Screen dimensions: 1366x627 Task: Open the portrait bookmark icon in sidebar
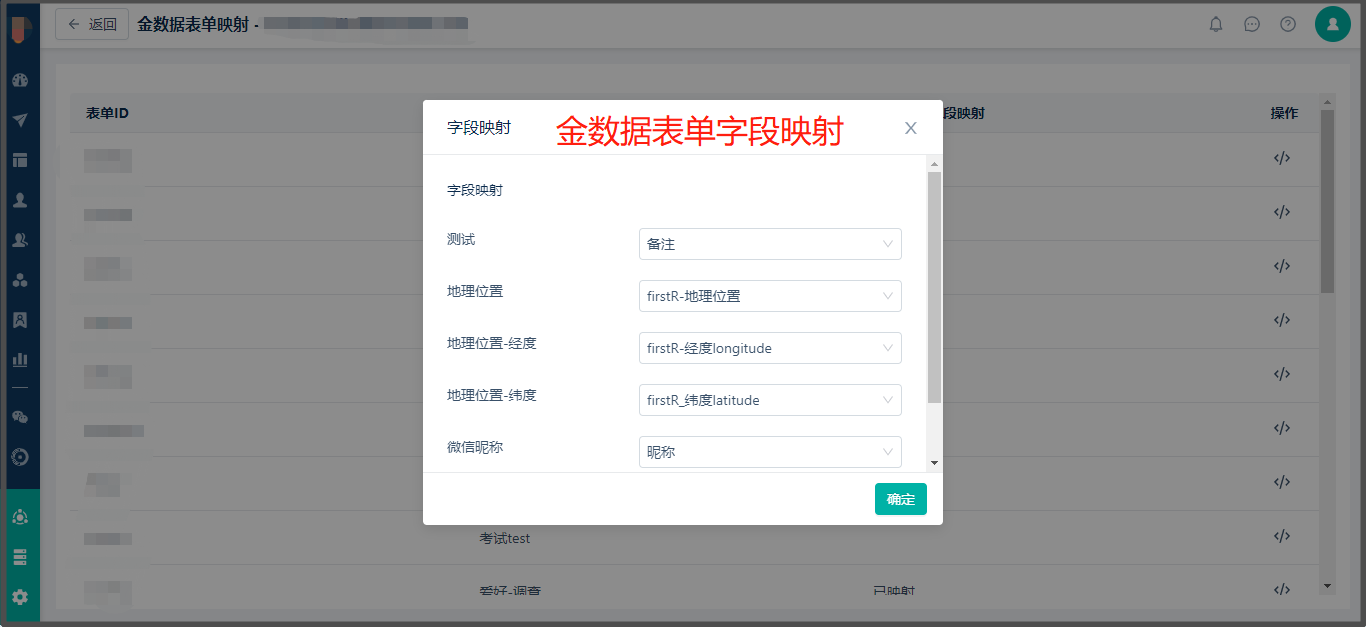tap(20, 320)
